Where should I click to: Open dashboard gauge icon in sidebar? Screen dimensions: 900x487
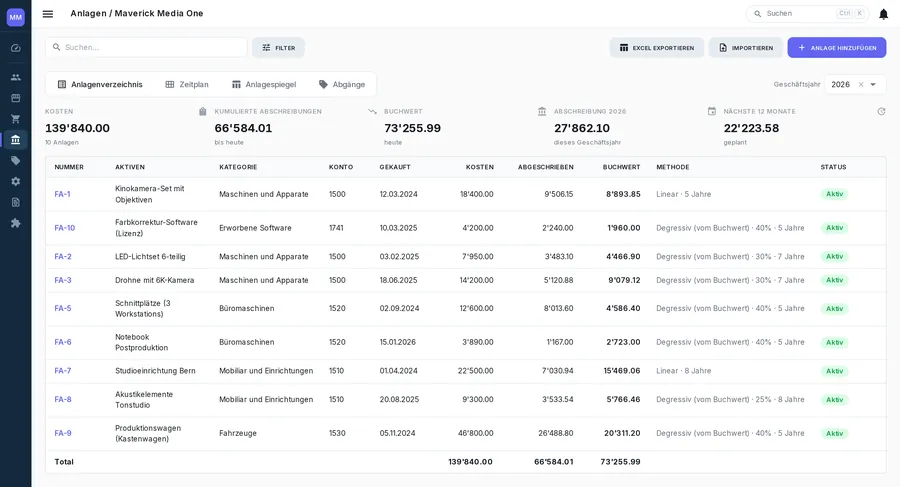pyautogui.click(x=15, y=48)
